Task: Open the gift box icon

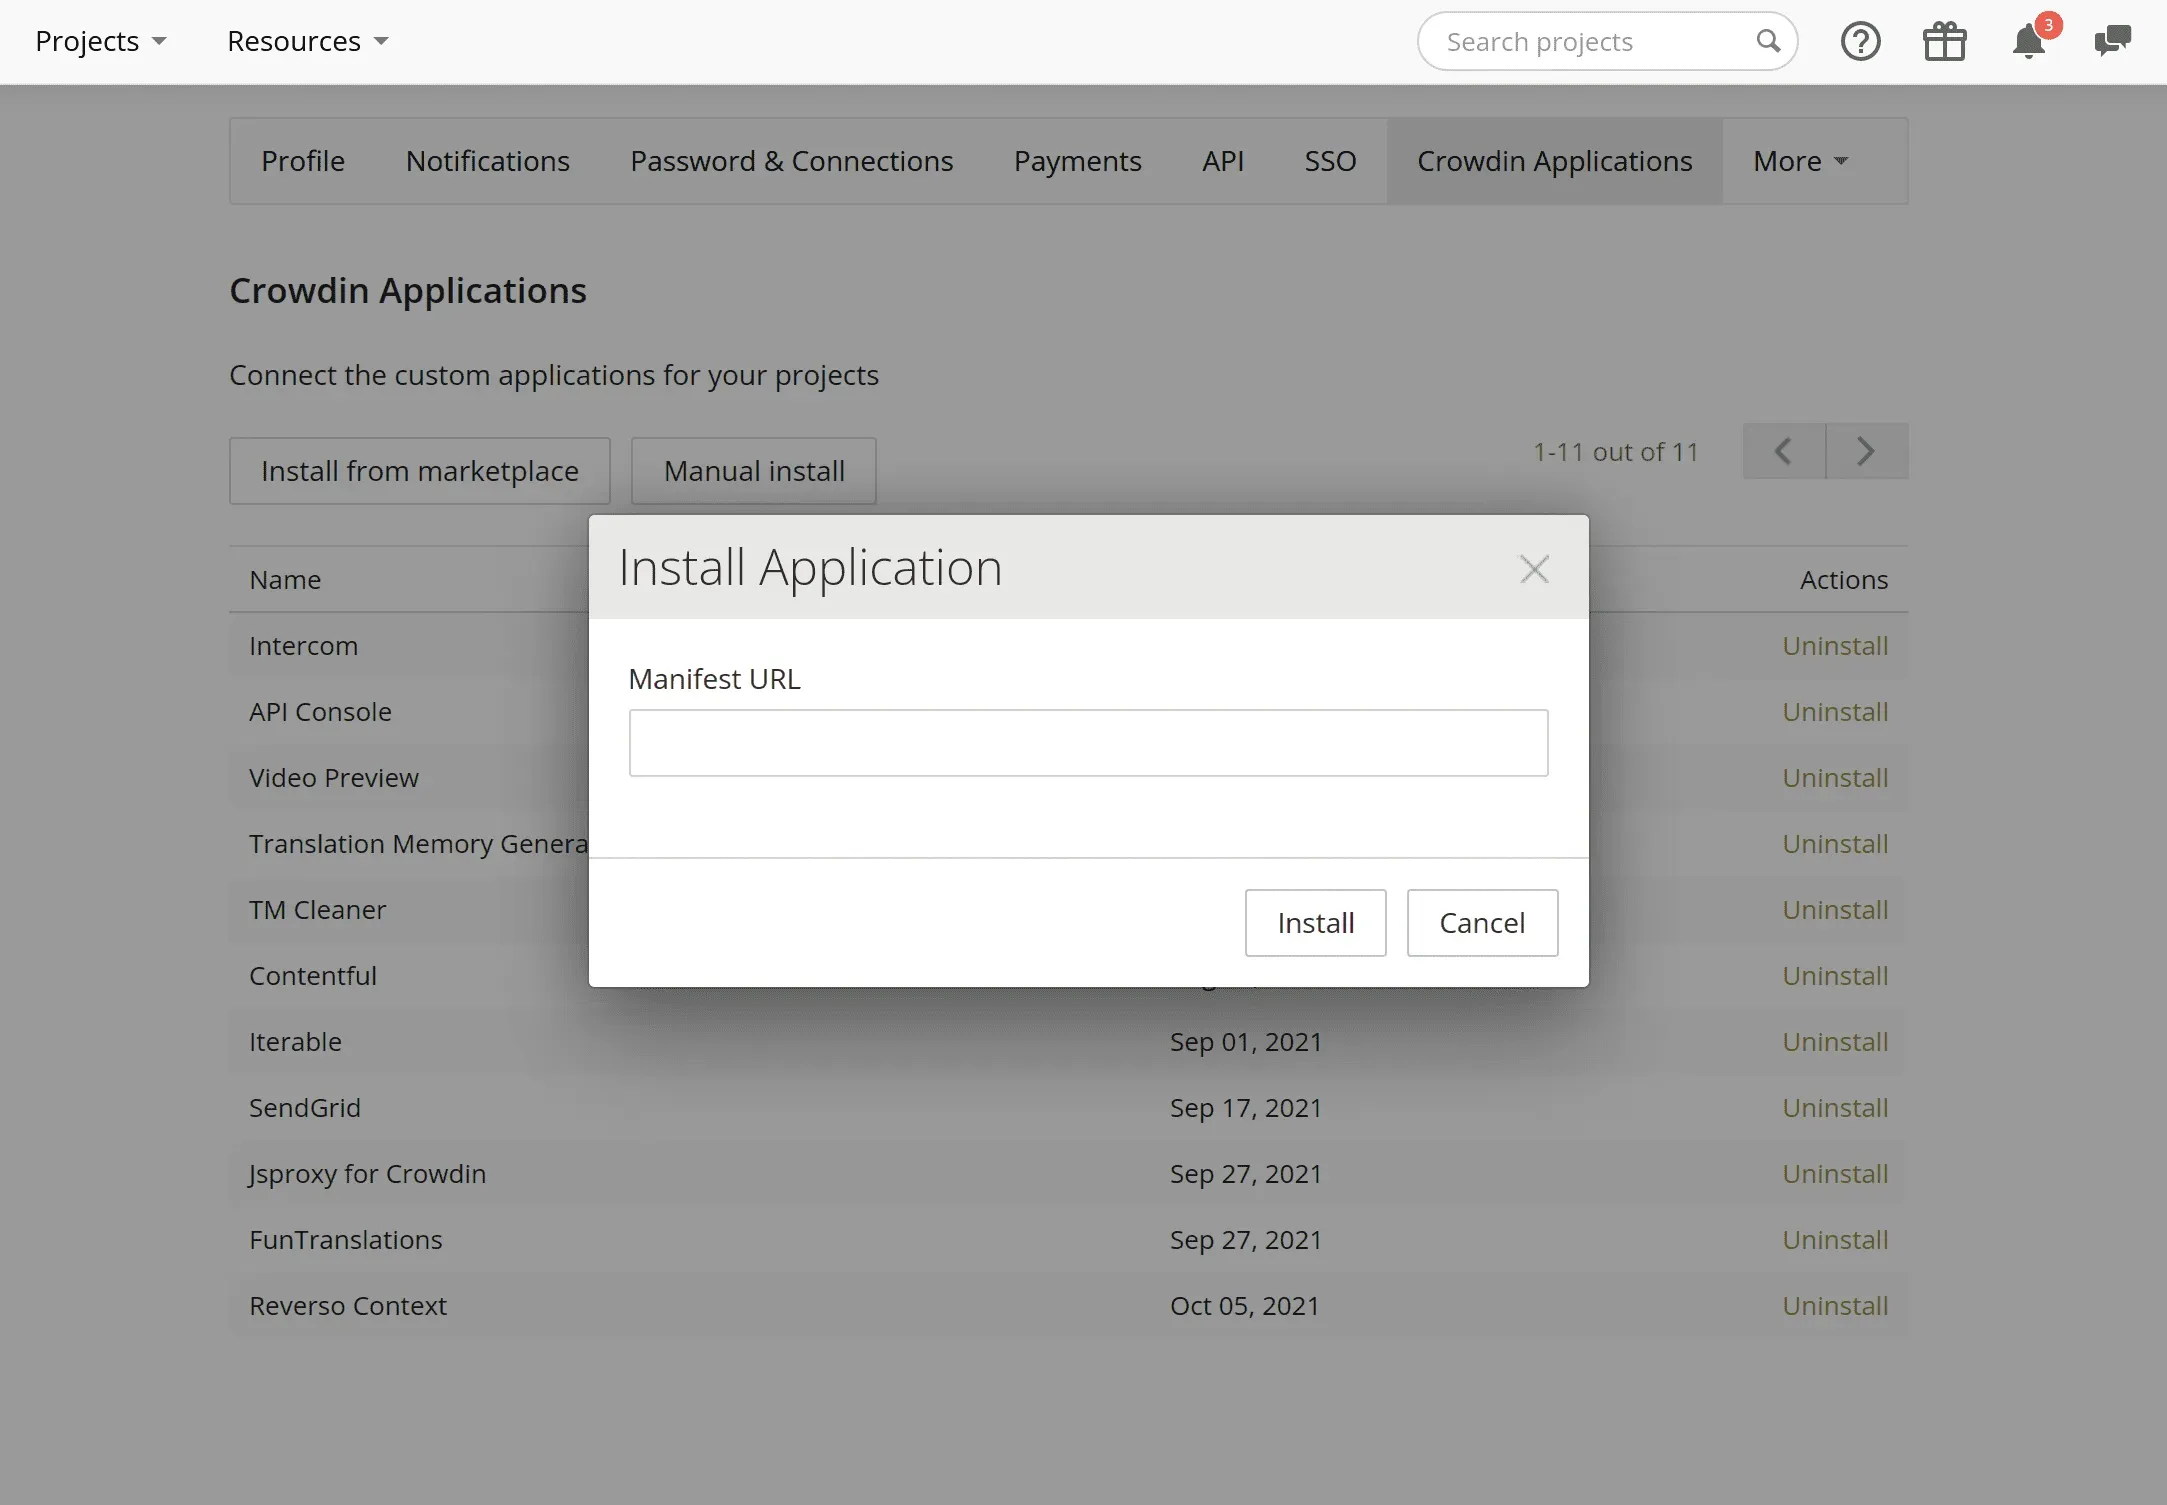Action: [x=1944, y=42]
